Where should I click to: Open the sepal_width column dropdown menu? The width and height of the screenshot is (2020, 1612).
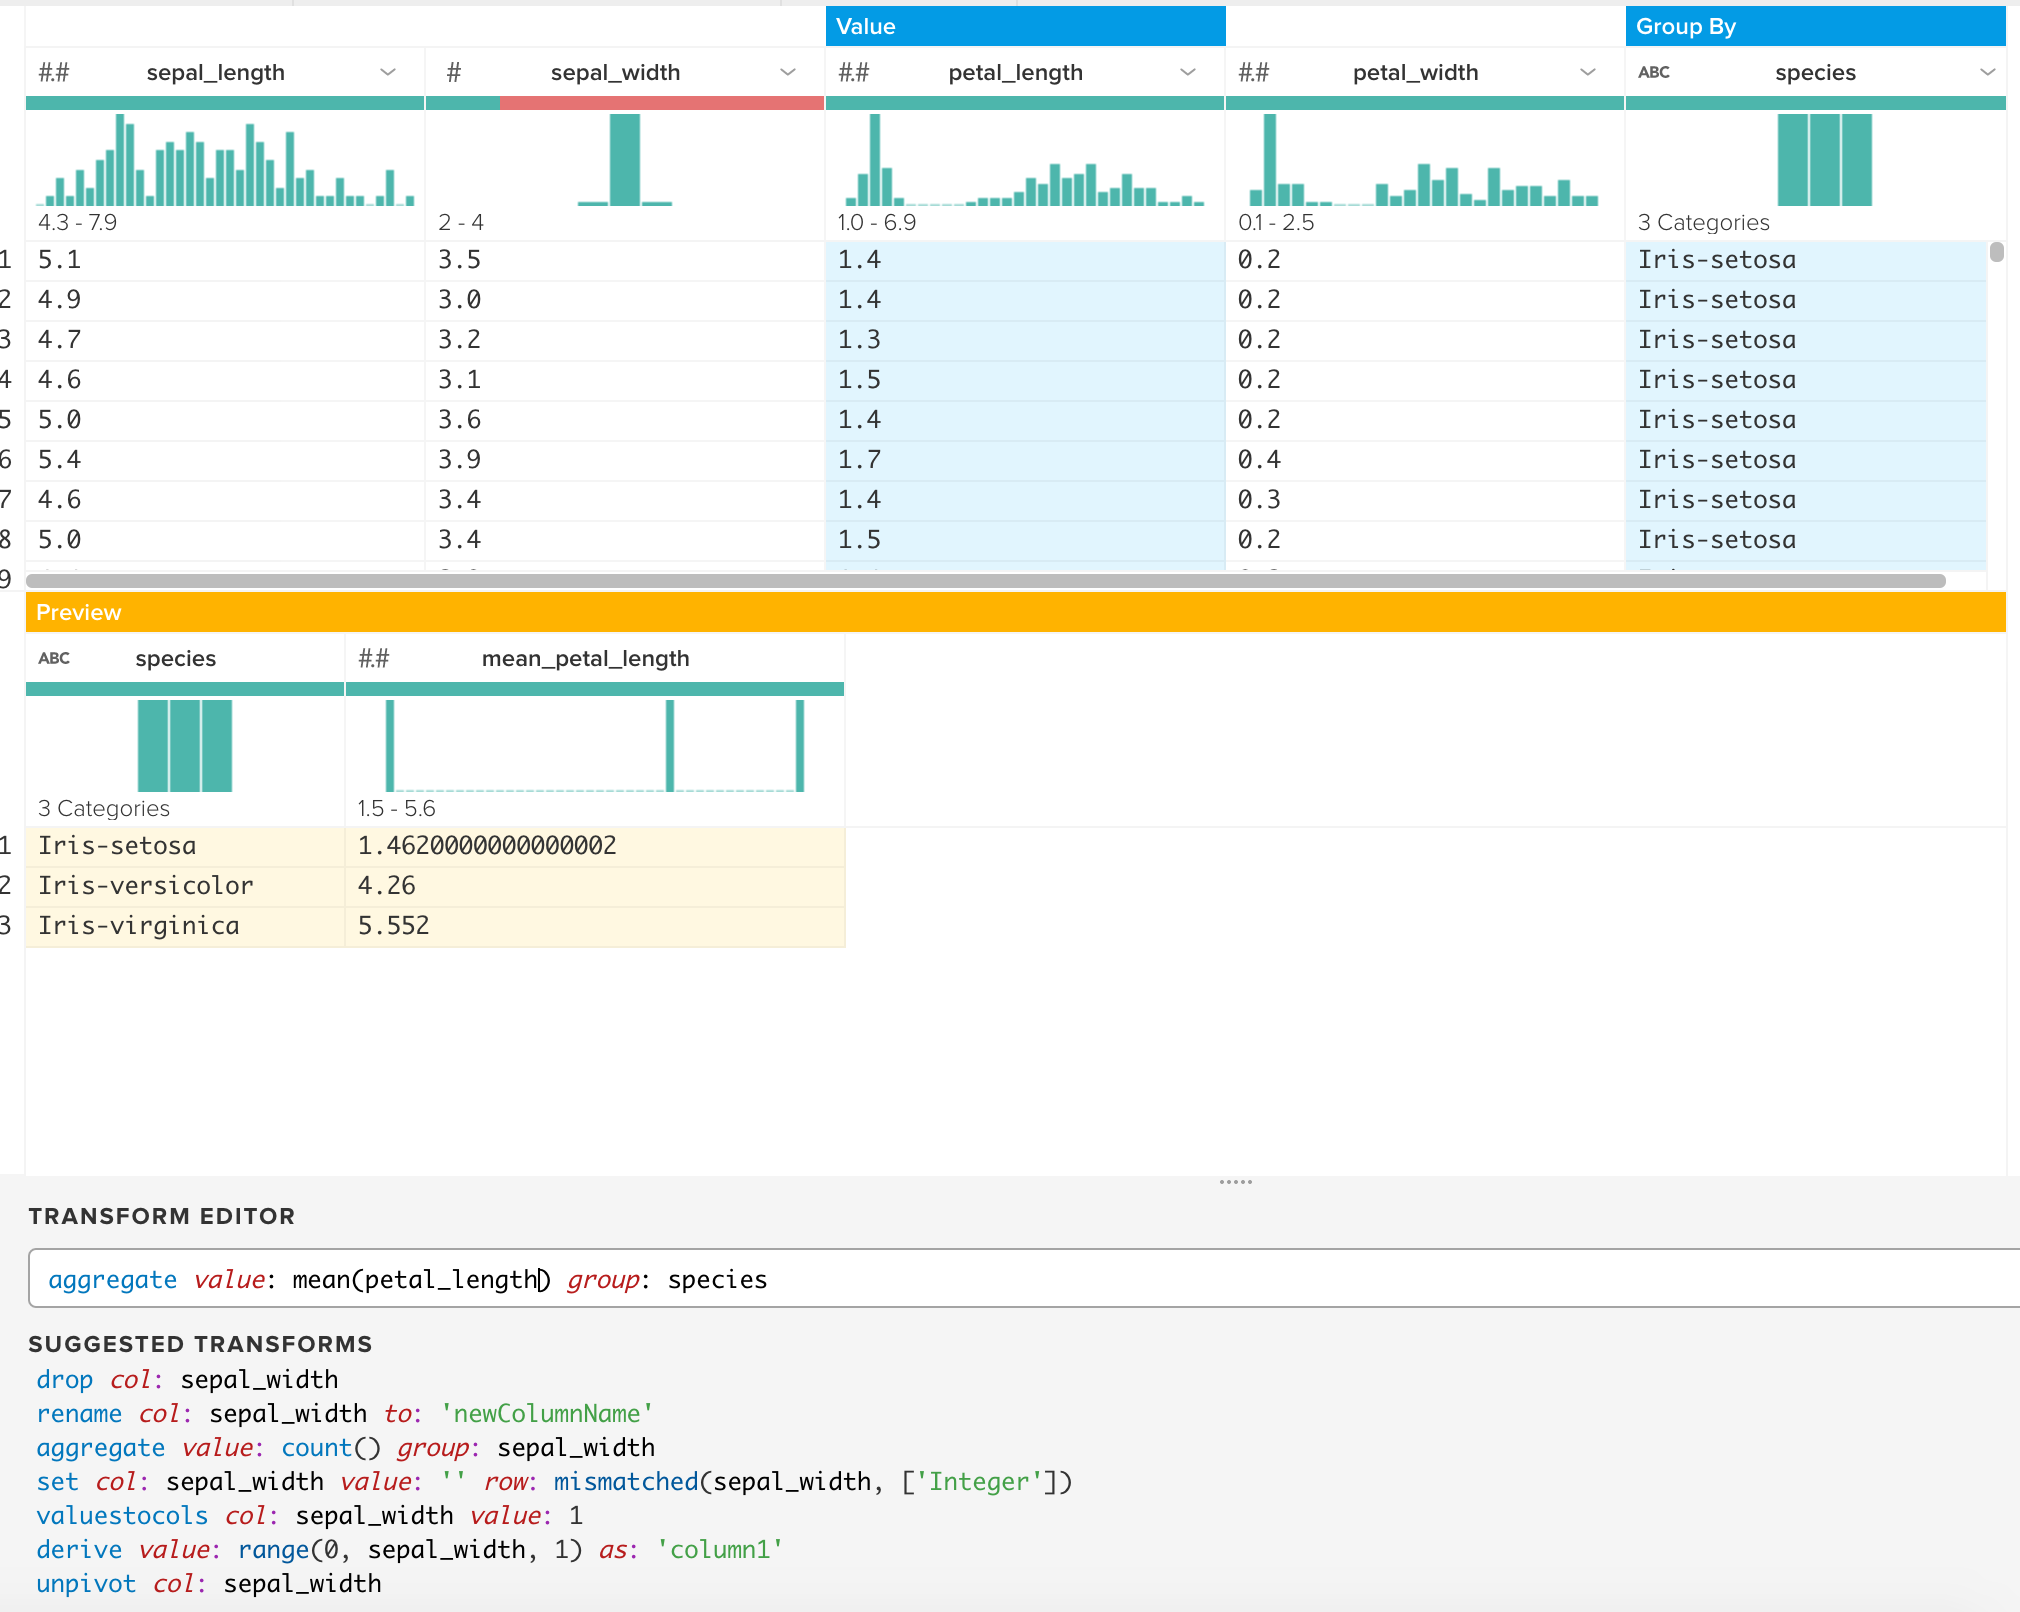788,73
